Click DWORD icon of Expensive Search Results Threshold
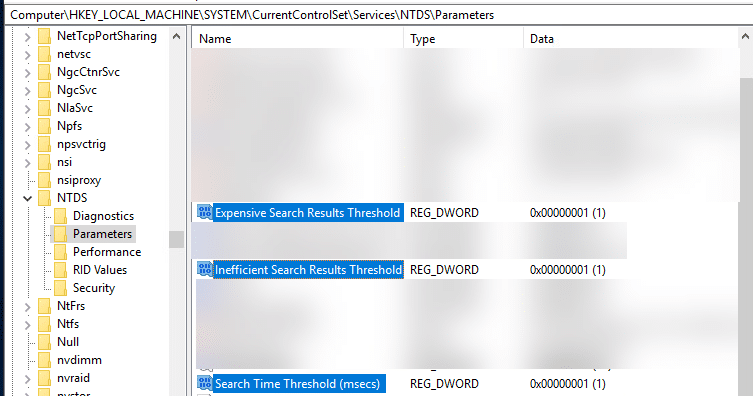The image size is (753, 396). (205, 212)
